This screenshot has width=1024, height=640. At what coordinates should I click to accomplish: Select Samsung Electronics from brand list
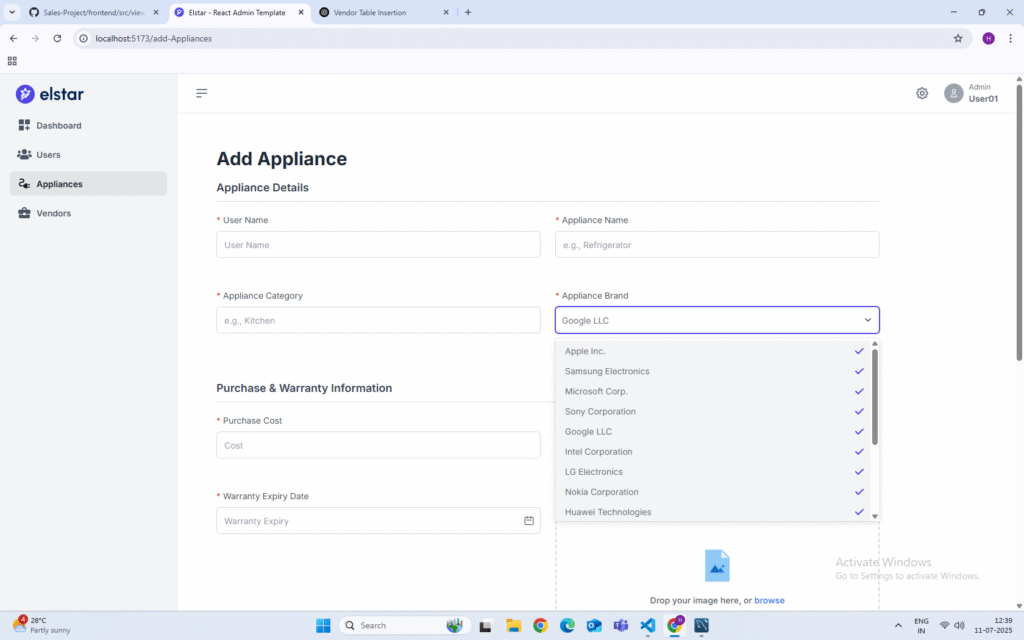[713, 372]
